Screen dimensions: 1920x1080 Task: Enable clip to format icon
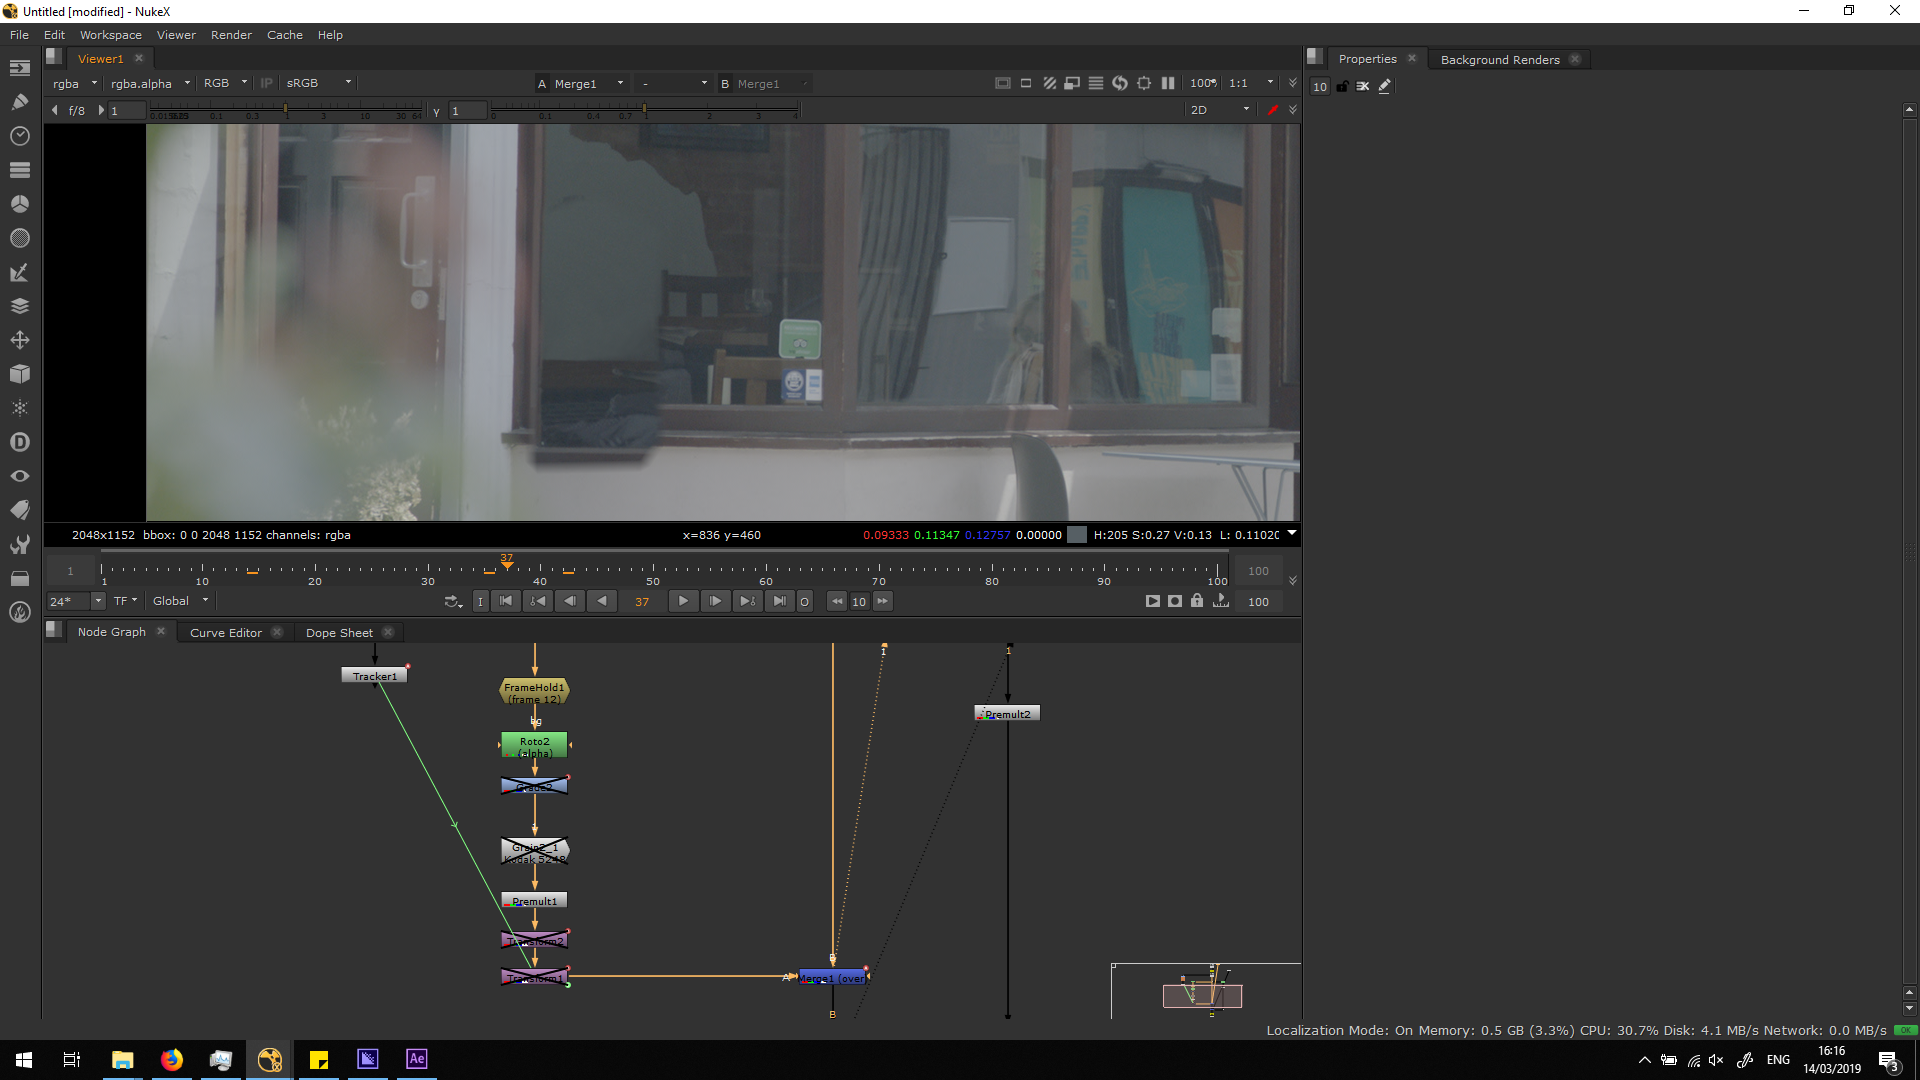click(x=1003, y=83)
